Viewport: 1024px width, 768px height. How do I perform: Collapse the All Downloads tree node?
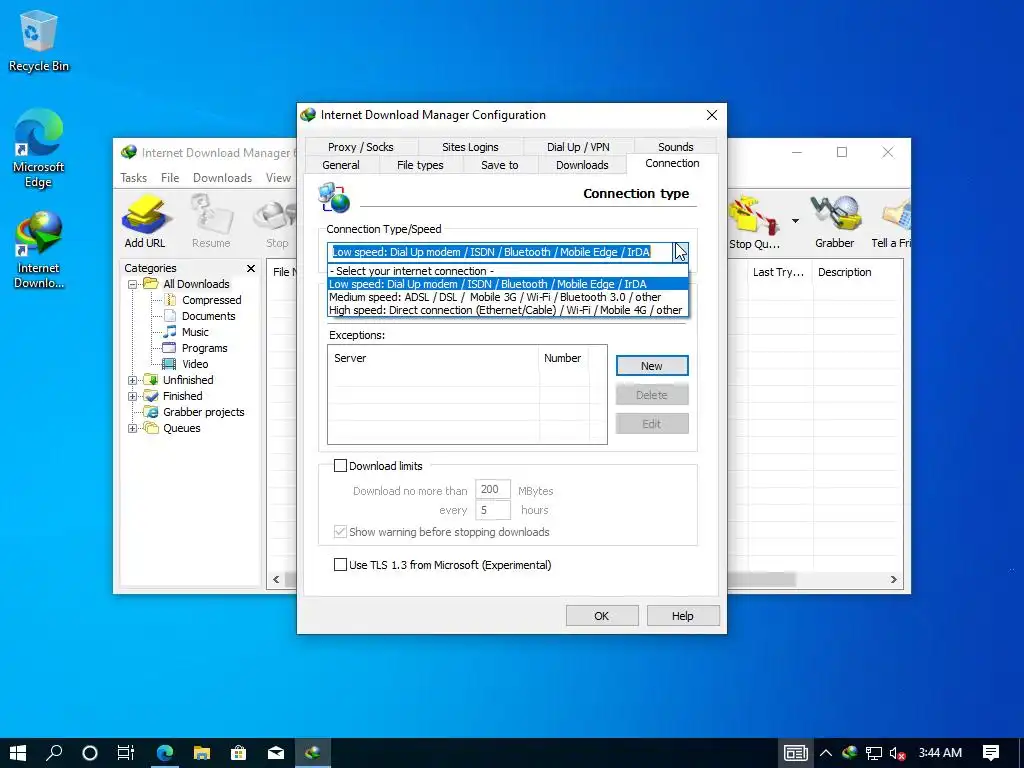point(133,284)
